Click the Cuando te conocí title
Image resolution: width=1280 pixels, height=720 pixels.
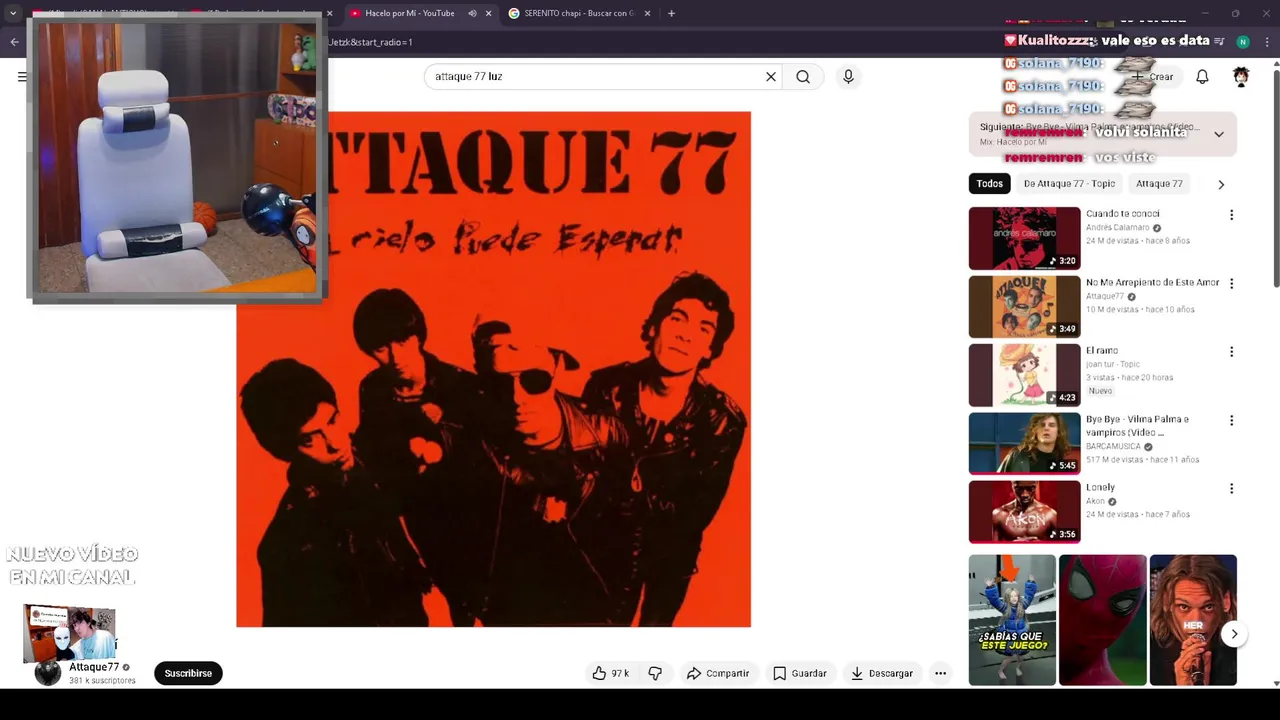pyautogui.click(x=1122, y=213)
